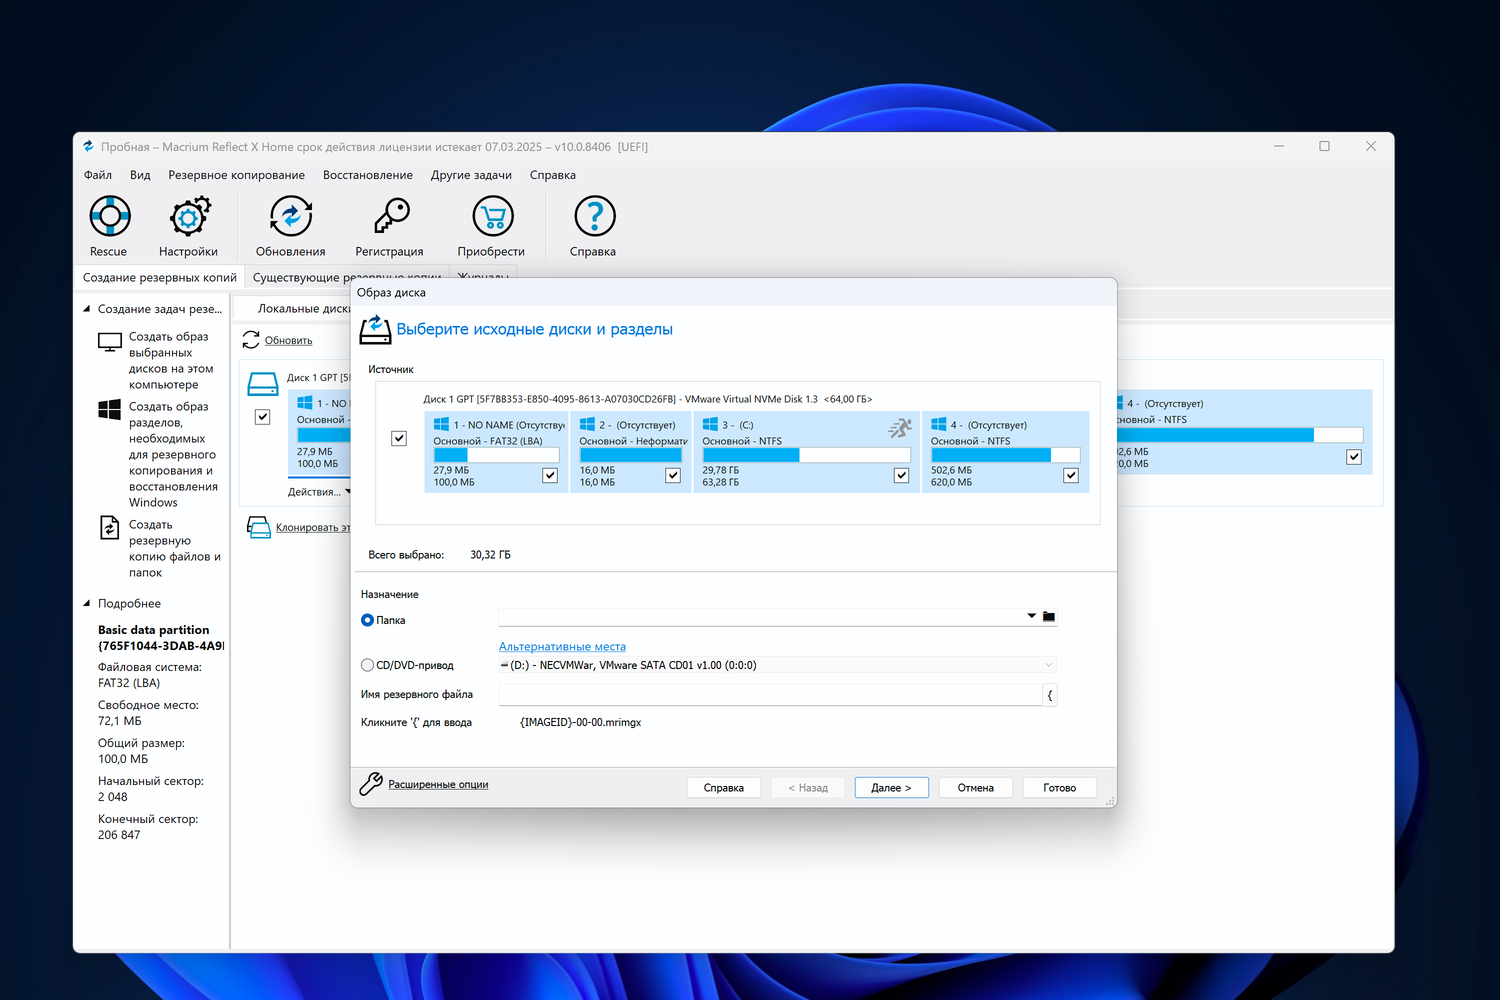The height and width of the screenshot is (1000, 1500).
Task: Open the Расширенные опции link
Action: click(x=438, y=785)
